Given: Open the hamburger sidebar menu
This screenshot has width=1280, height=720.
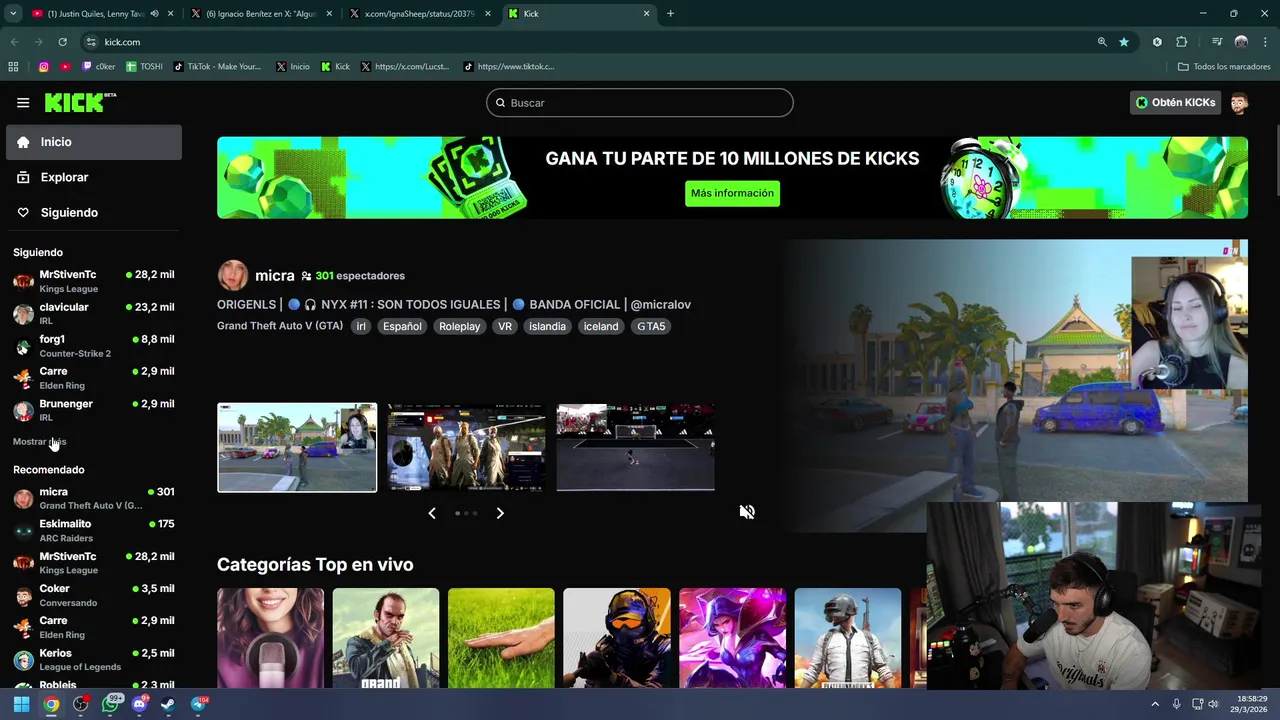Looking at the screenshot, I should [23, 103].
